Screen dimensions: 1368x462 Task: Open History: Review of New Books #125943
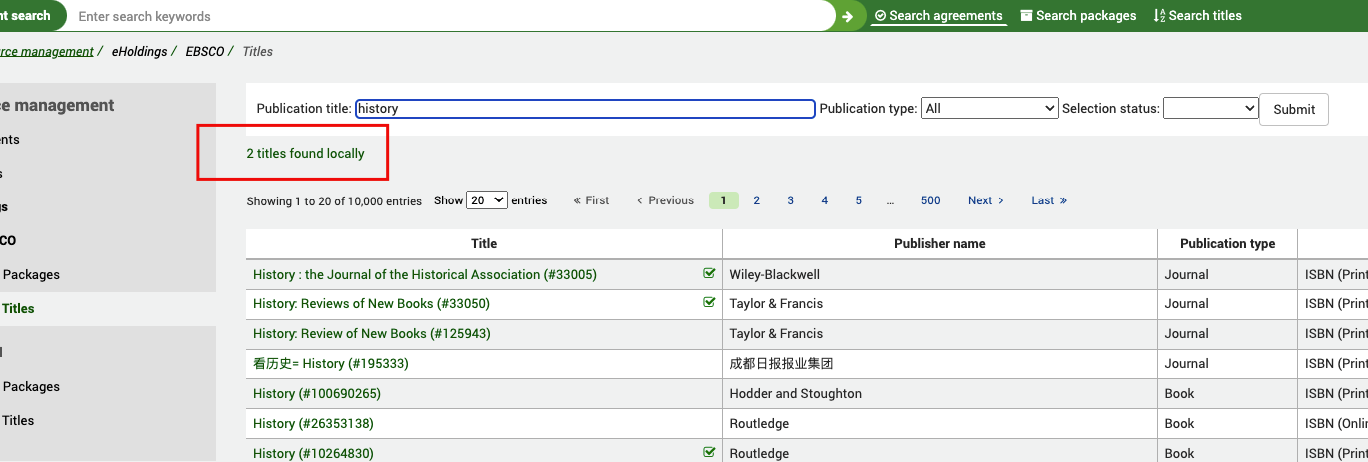pyautogui.click(x=371, y=334)
